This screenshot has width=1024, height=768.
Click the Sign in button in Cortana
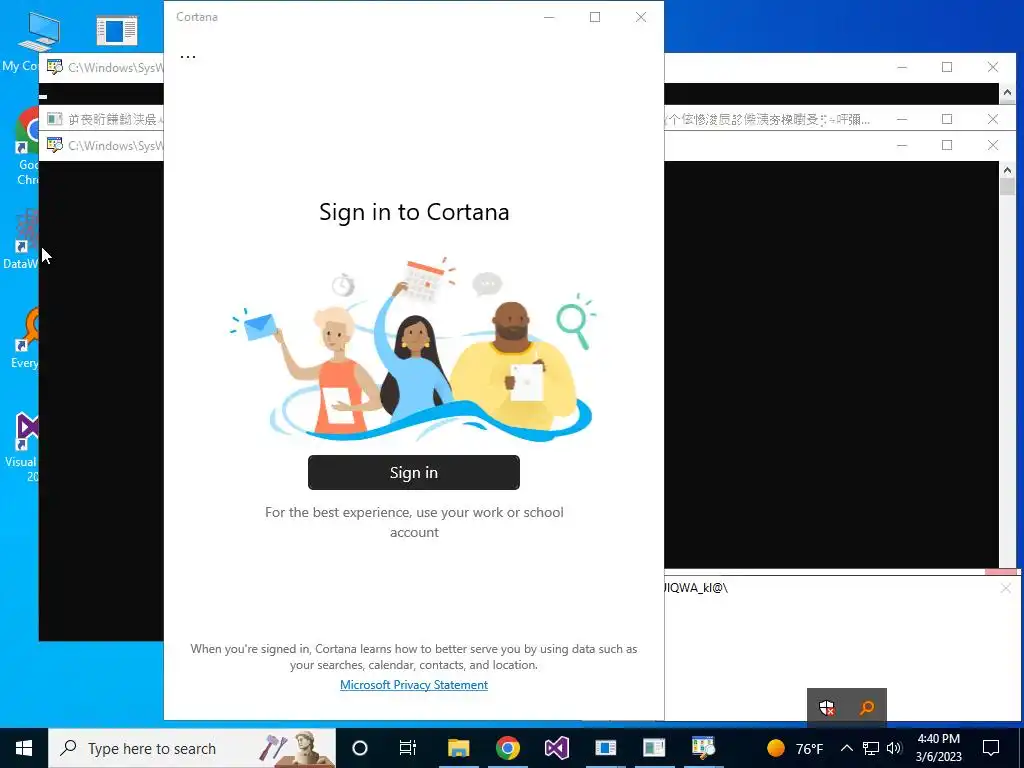click(413, 472)
